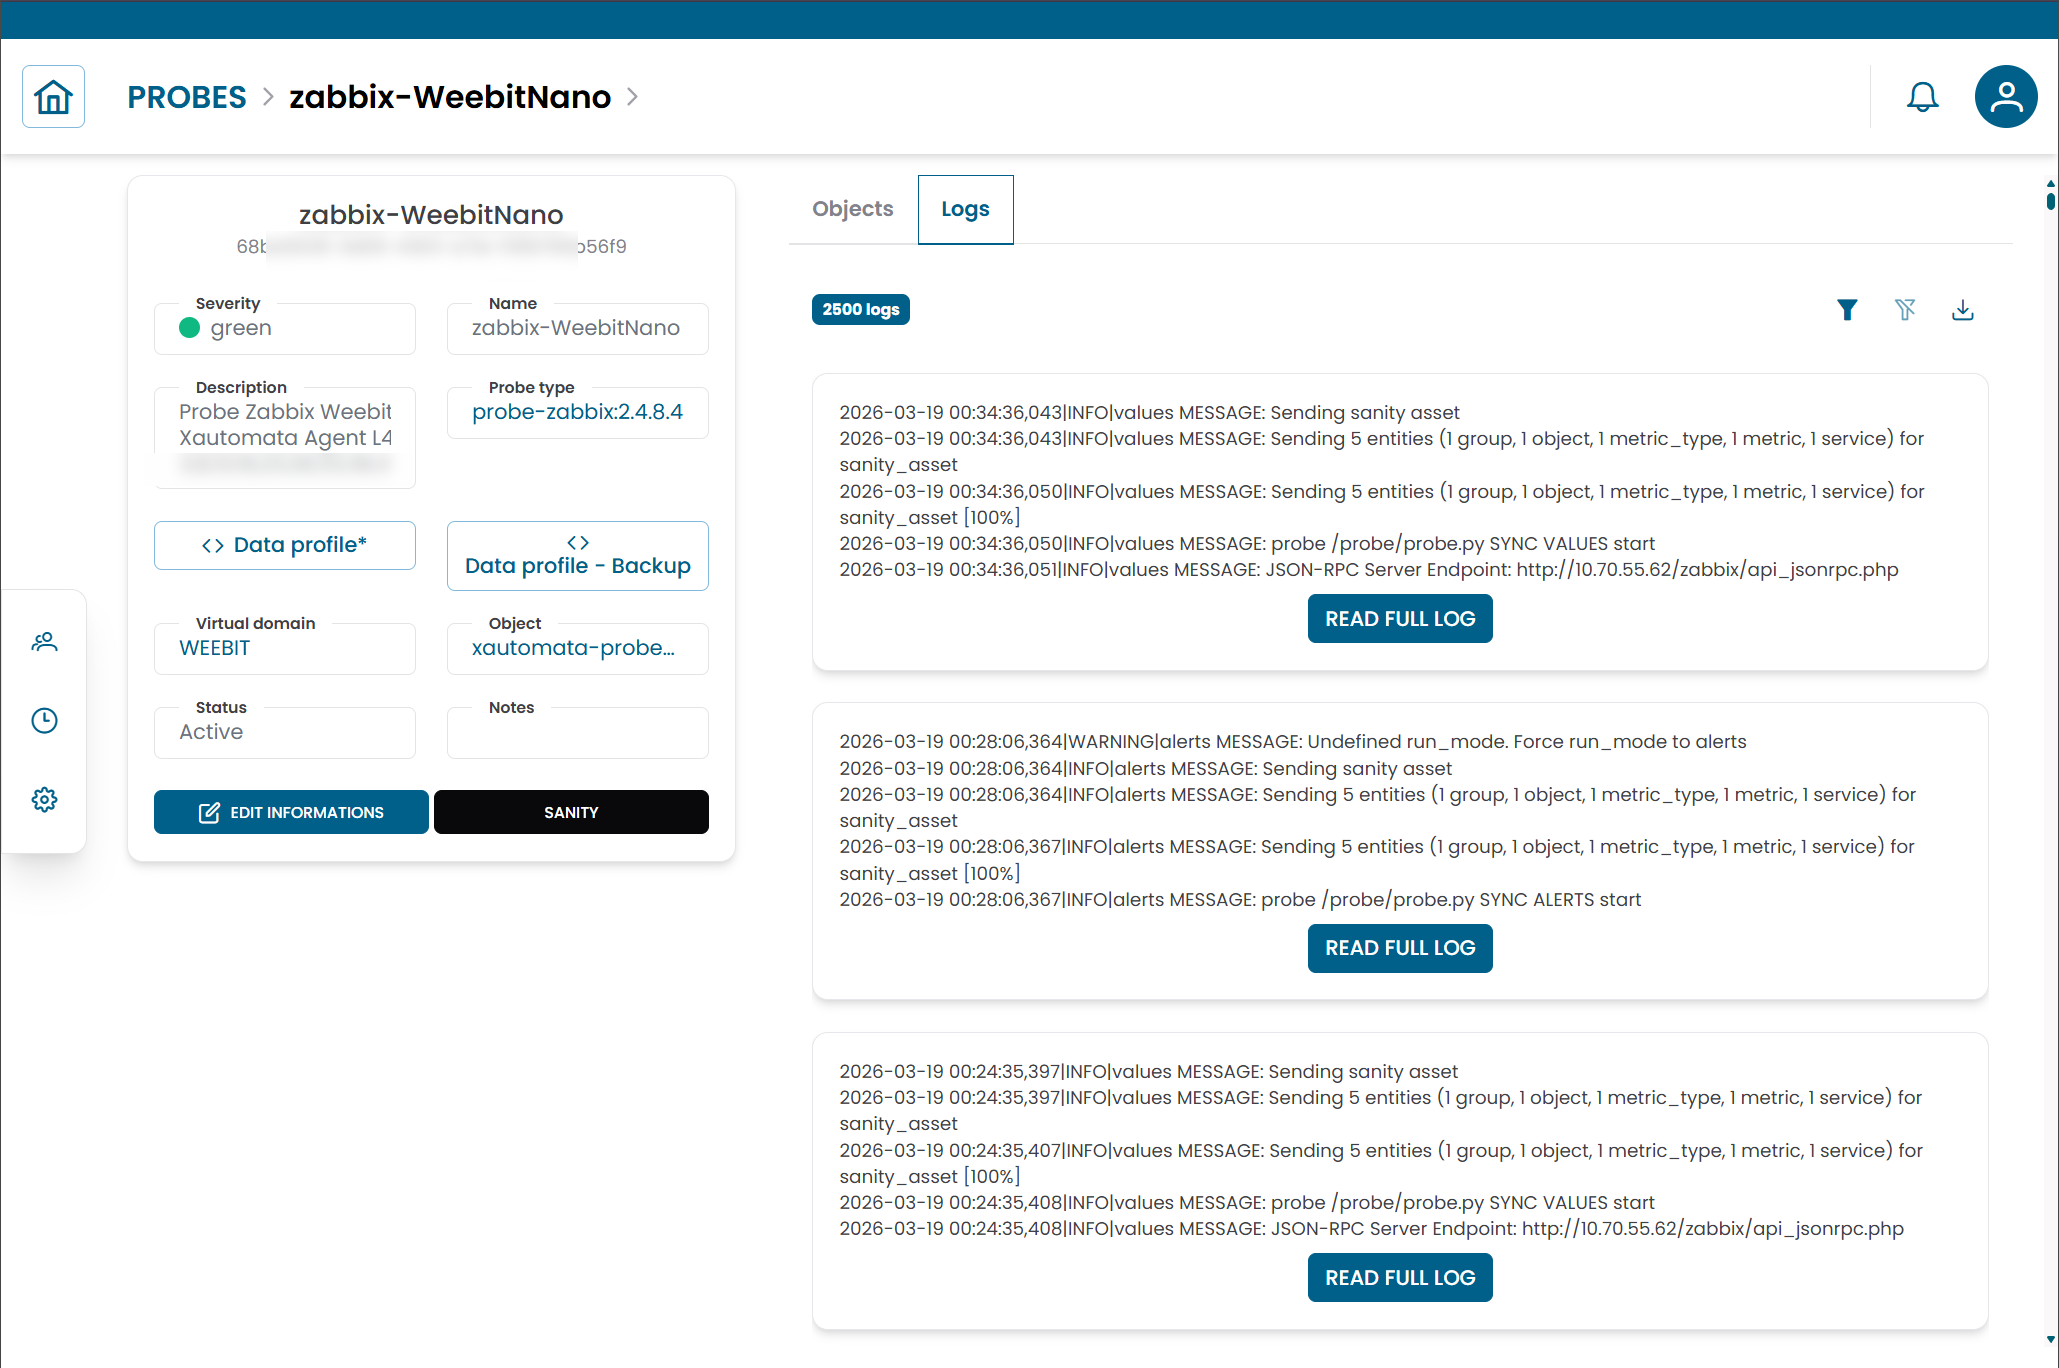Screen dimensions: 2059x1368
Task: Open Data profile - Backup button
Action: (x=577, y=556)
